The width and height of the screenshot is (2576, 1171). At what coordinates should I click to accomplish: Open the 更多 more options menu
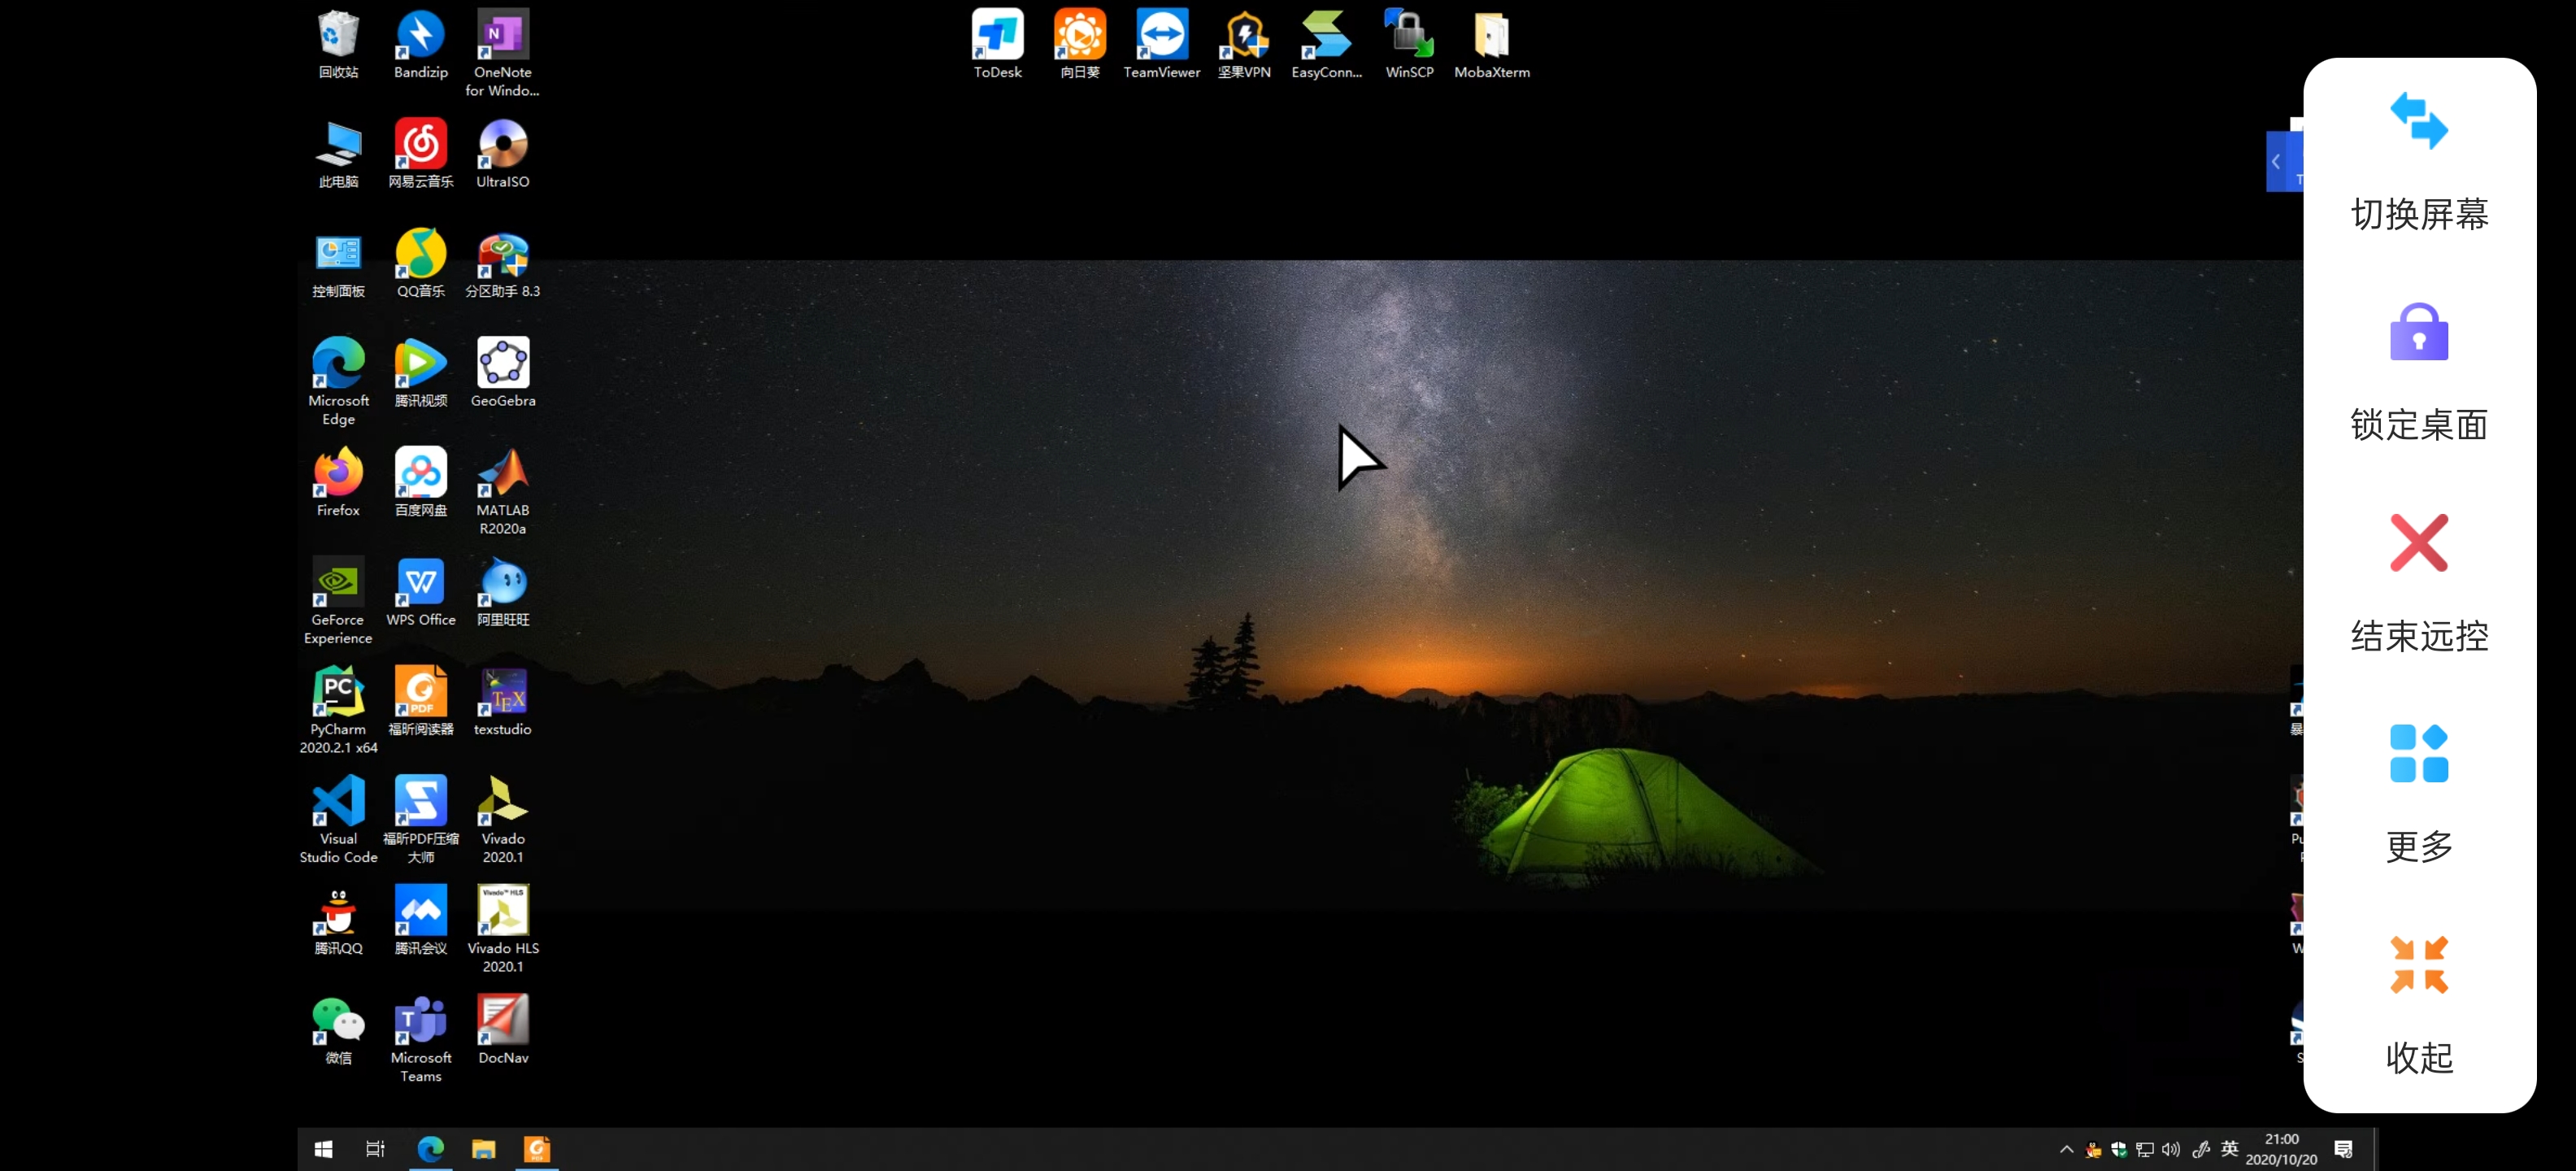point(2418,753)
